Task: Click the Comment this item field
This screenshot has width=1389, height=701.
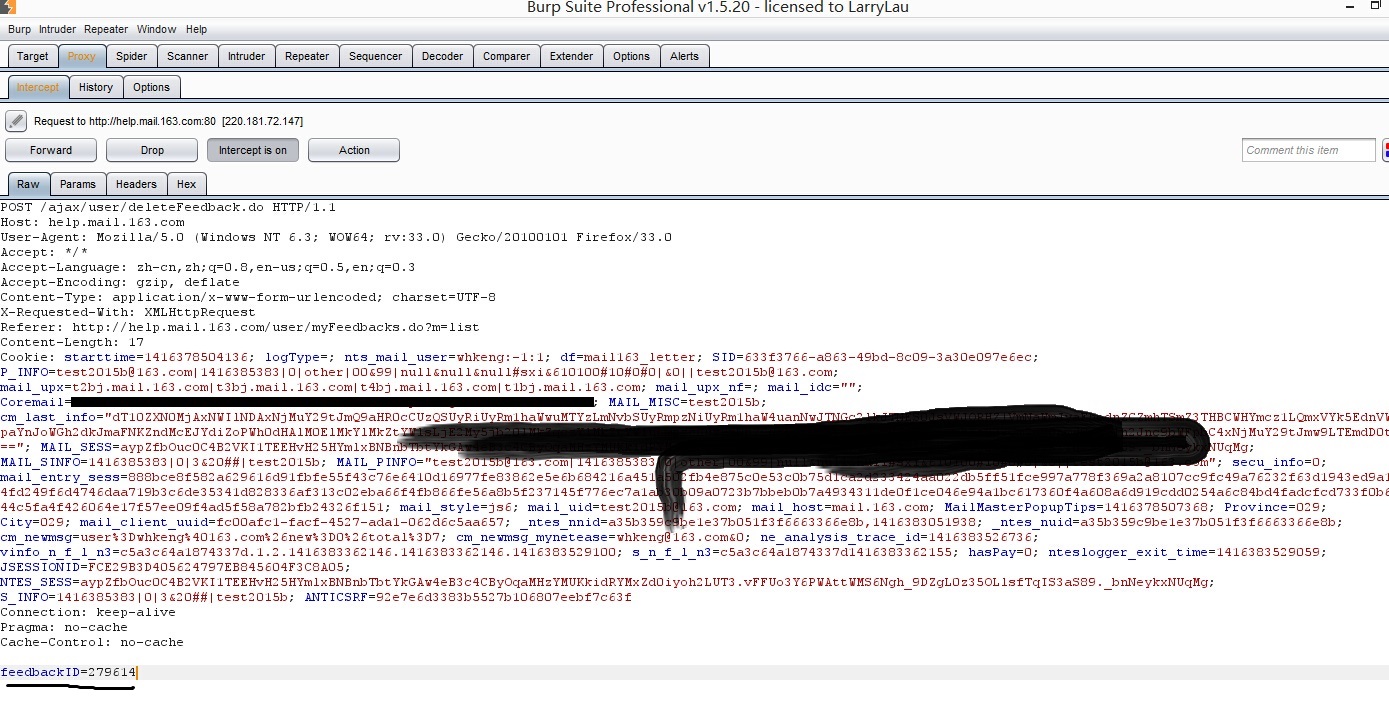Action: pos(1309,150)
